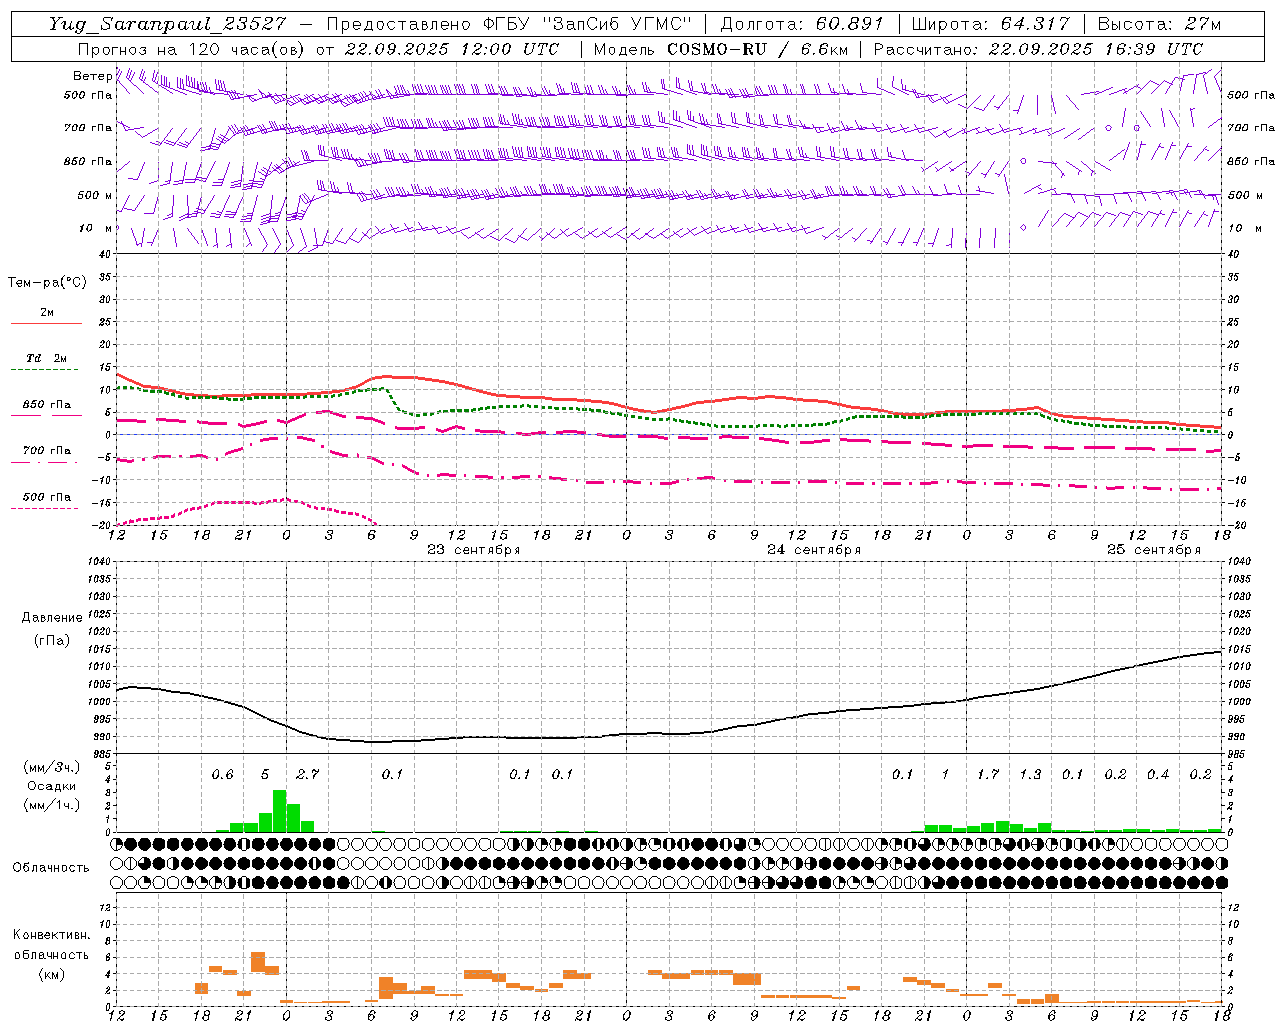Click the 3-hour precipitation value 0.6
Image resolution: width=1280 pixels, height=1024 pixels.
[222, 775]
